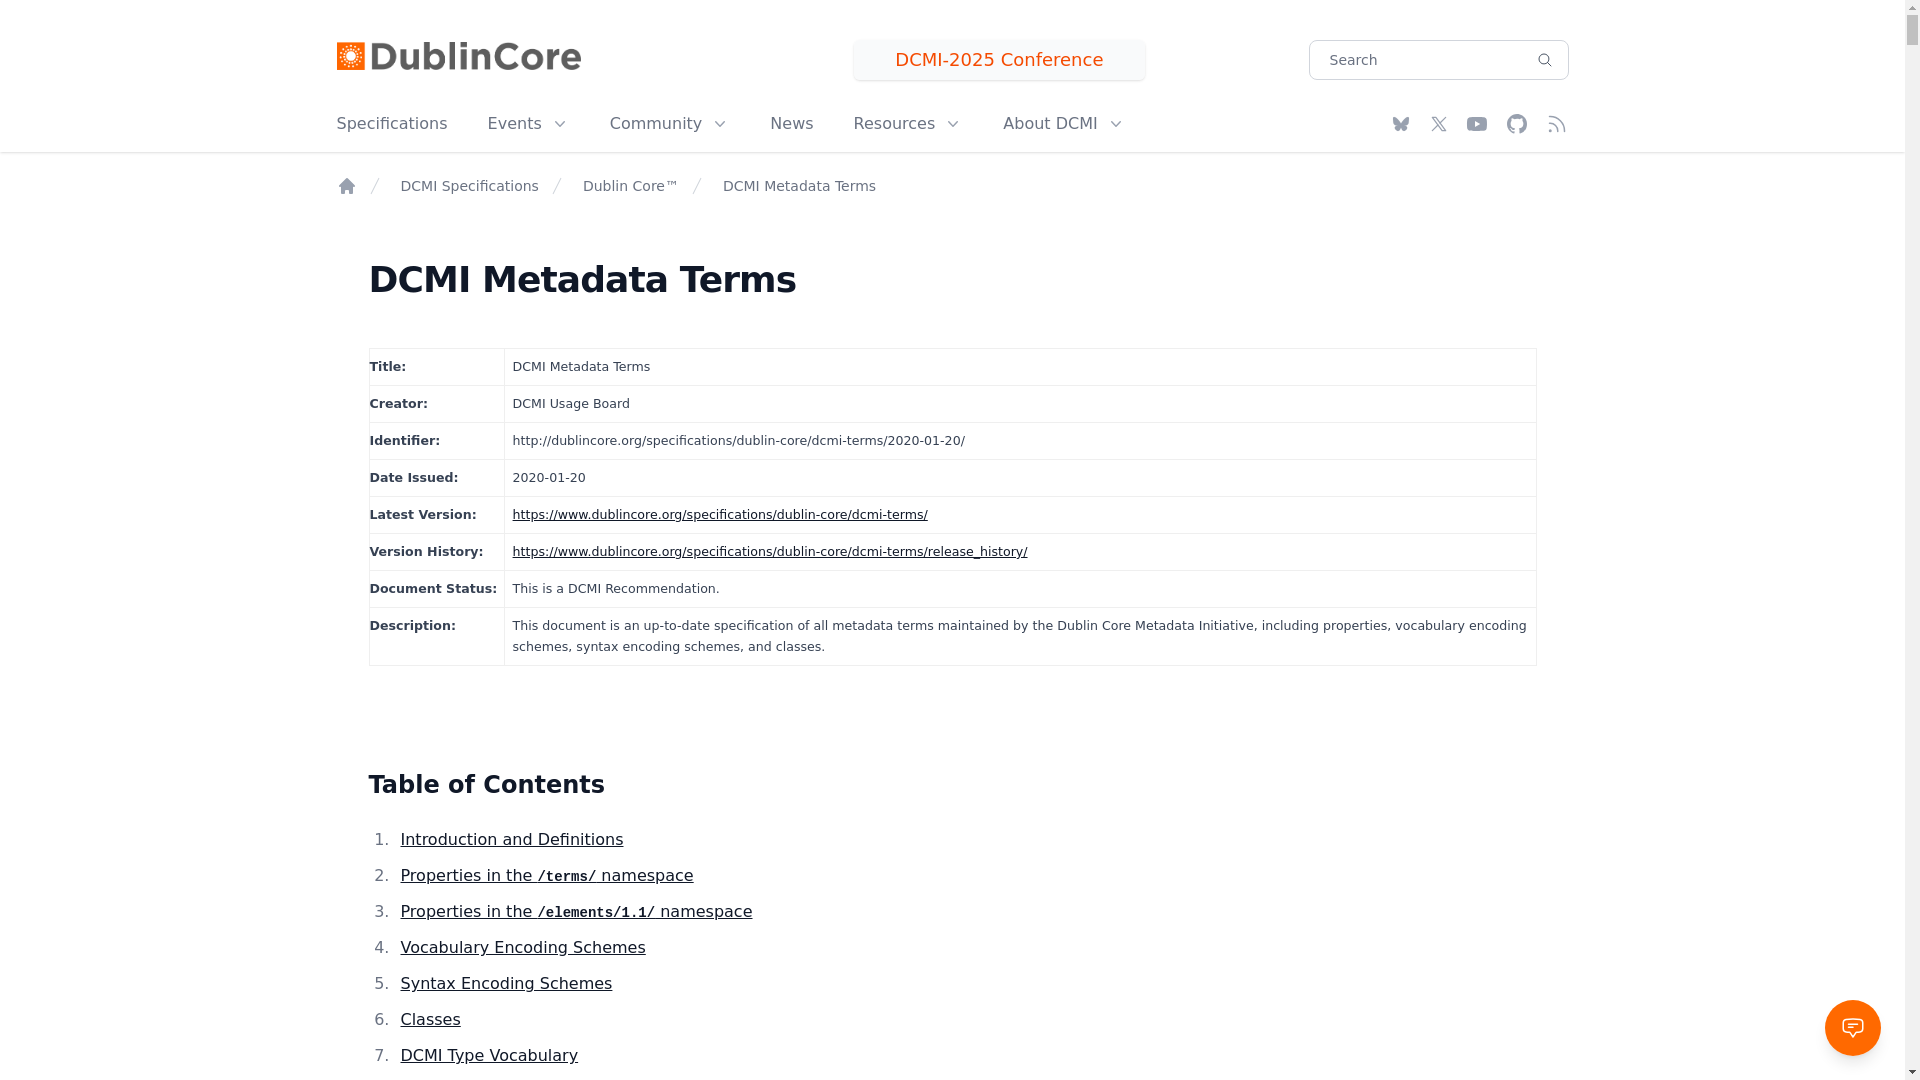
Task: Click the search magnifier icon
Action: click(1544, 60)
